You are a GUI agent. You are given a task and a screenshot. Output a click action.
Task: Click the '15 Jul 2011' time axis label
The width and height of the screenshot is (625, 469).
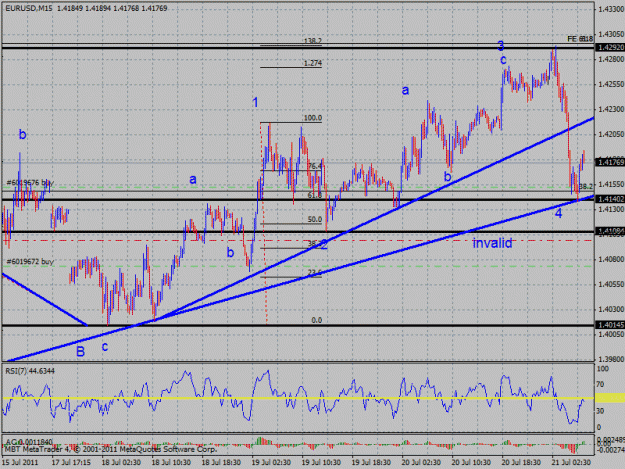click(20, 462)
